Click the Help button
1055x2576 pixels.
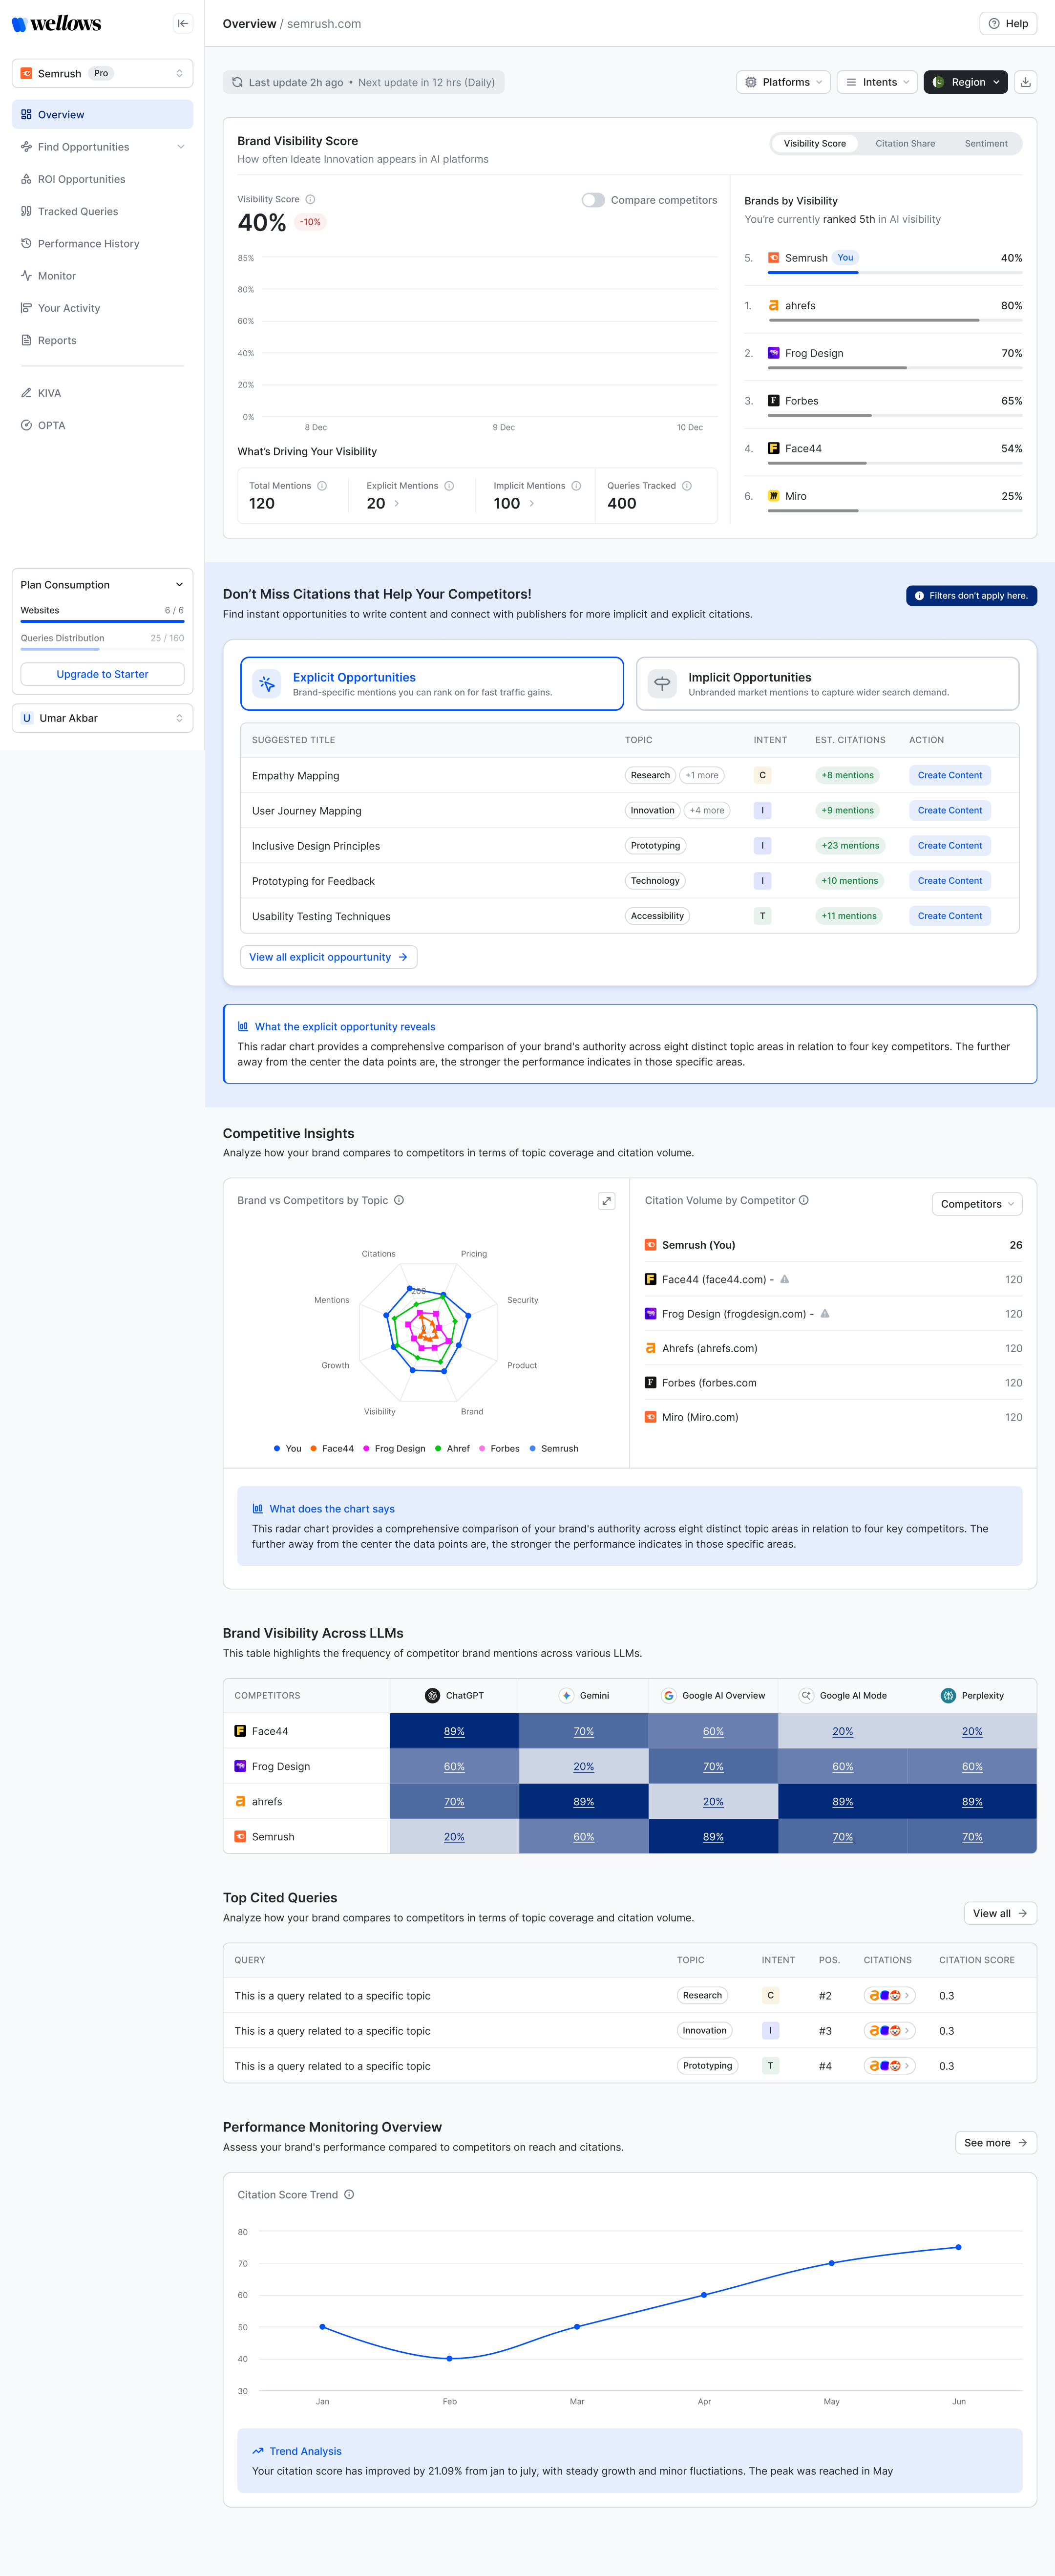click(x=1008, y=23)
